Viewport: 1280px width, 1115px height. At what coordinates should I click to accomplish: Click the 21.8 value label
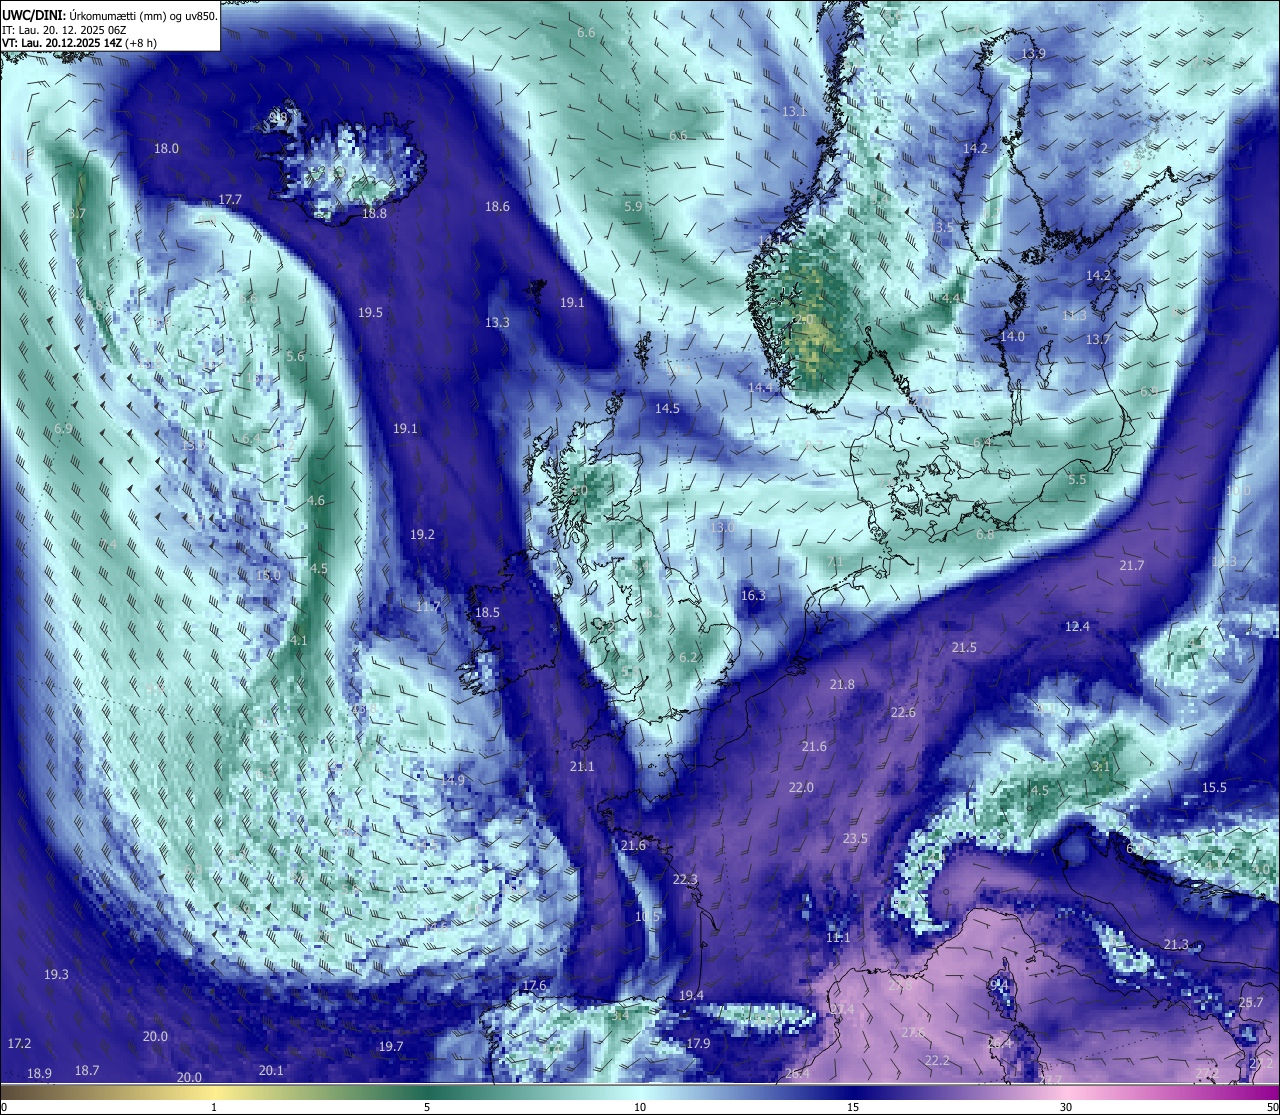point(842,685)
